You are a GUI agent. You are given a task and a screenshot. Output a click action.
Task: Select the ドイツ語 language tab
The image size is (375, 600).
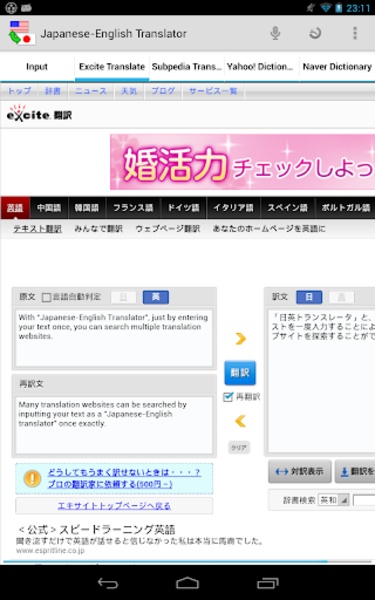point(184,208)
